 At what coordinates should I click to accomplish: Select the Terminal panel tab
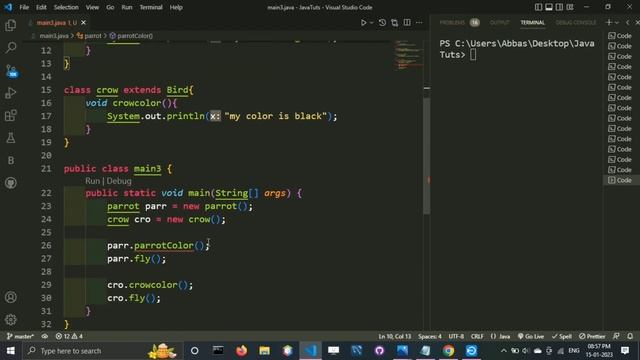[x=532, y=22]
